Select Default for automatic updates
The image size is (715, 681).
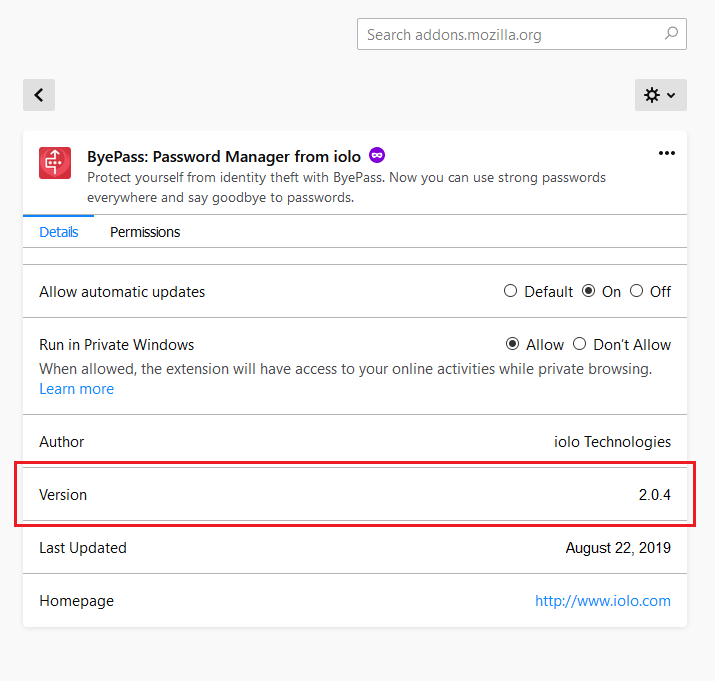[x=510, y=291]
